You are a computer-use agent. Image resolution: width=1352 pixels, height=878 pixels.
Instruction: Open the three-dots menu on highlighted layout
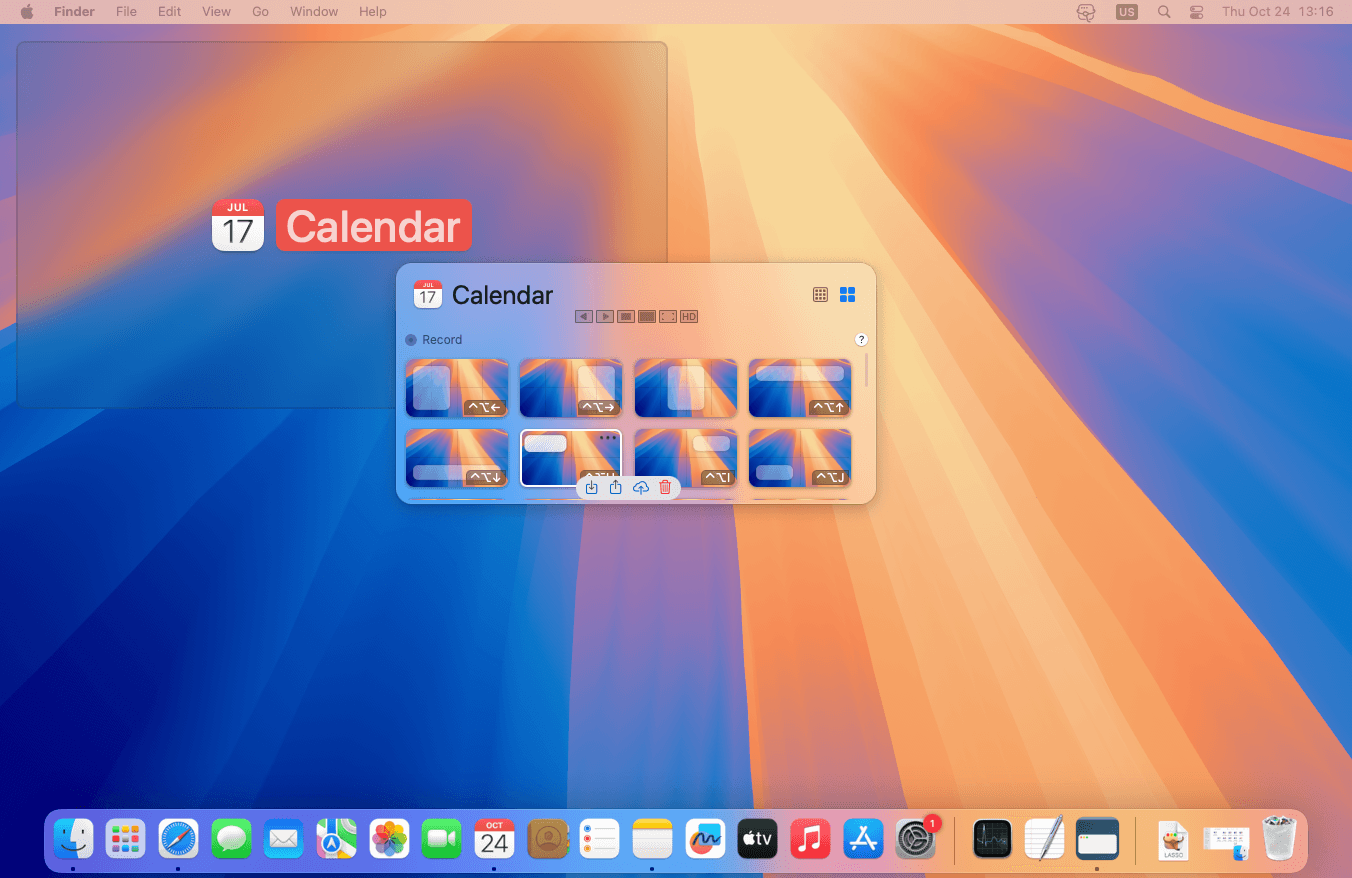pyautogui.click(x=607, y=438)
